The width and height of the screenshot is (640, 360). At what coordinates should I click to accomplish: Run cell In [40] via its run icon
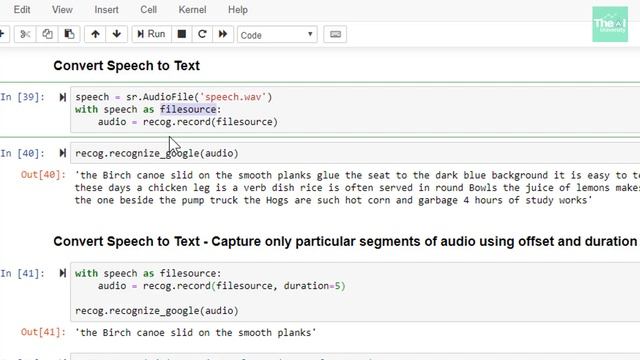62,153
